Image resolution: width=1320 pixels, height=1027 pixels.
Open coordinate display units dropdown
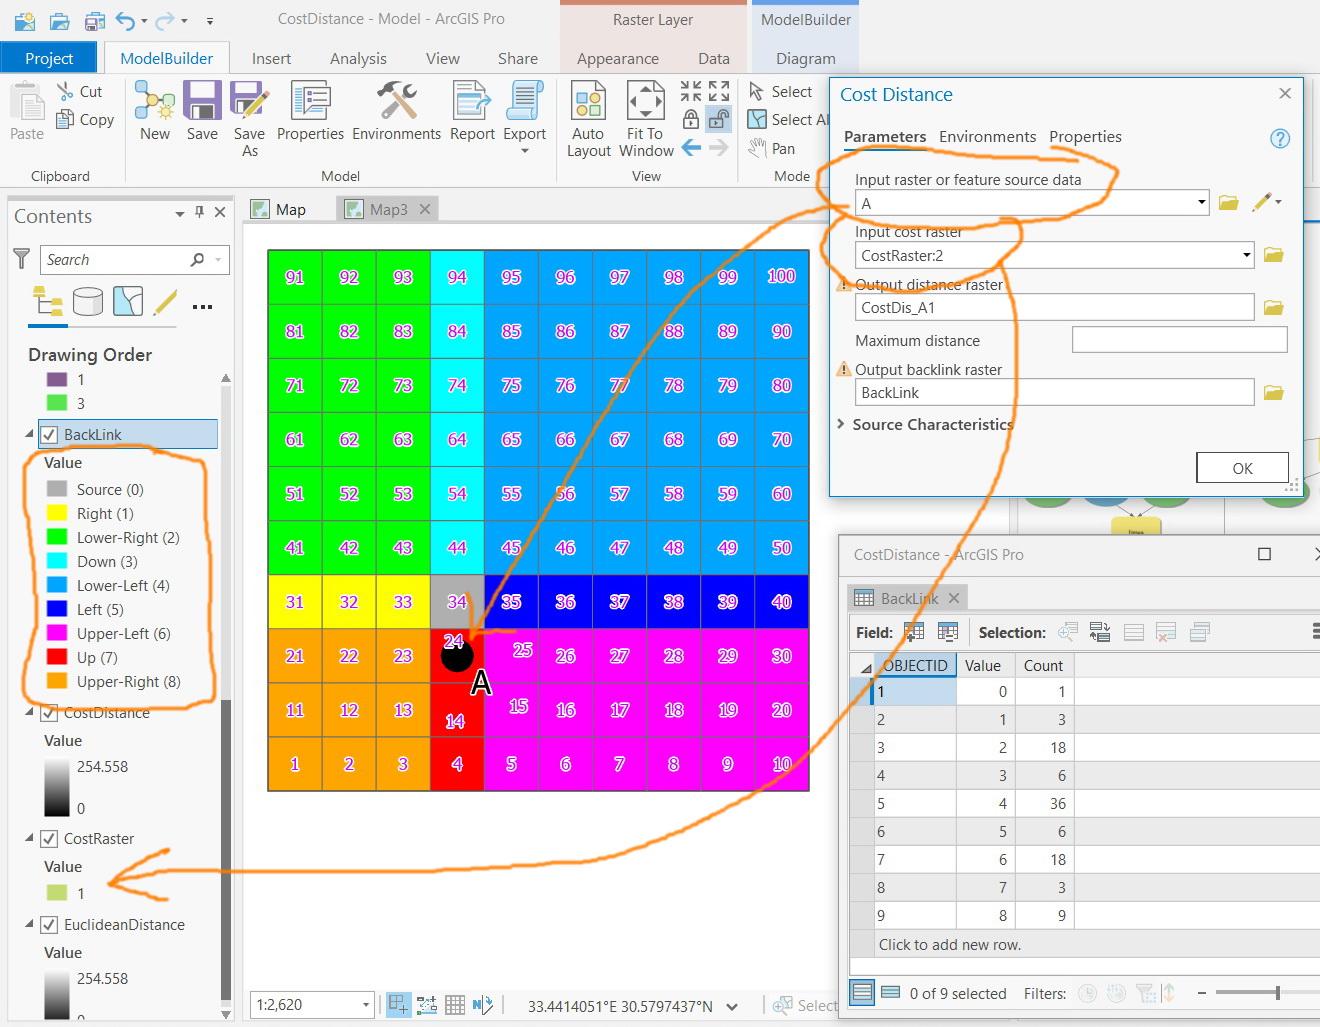pos(732,1007)
